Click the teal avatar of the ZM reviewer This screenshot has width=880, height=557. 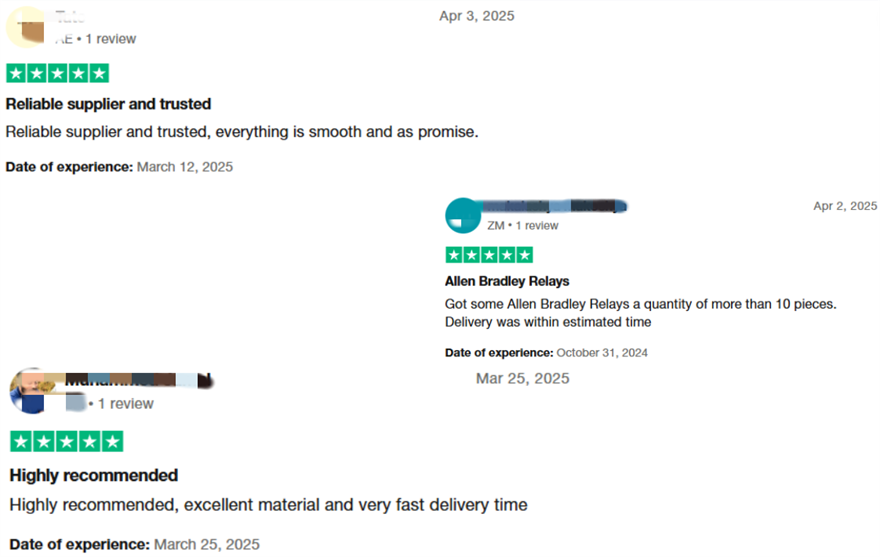463,215
